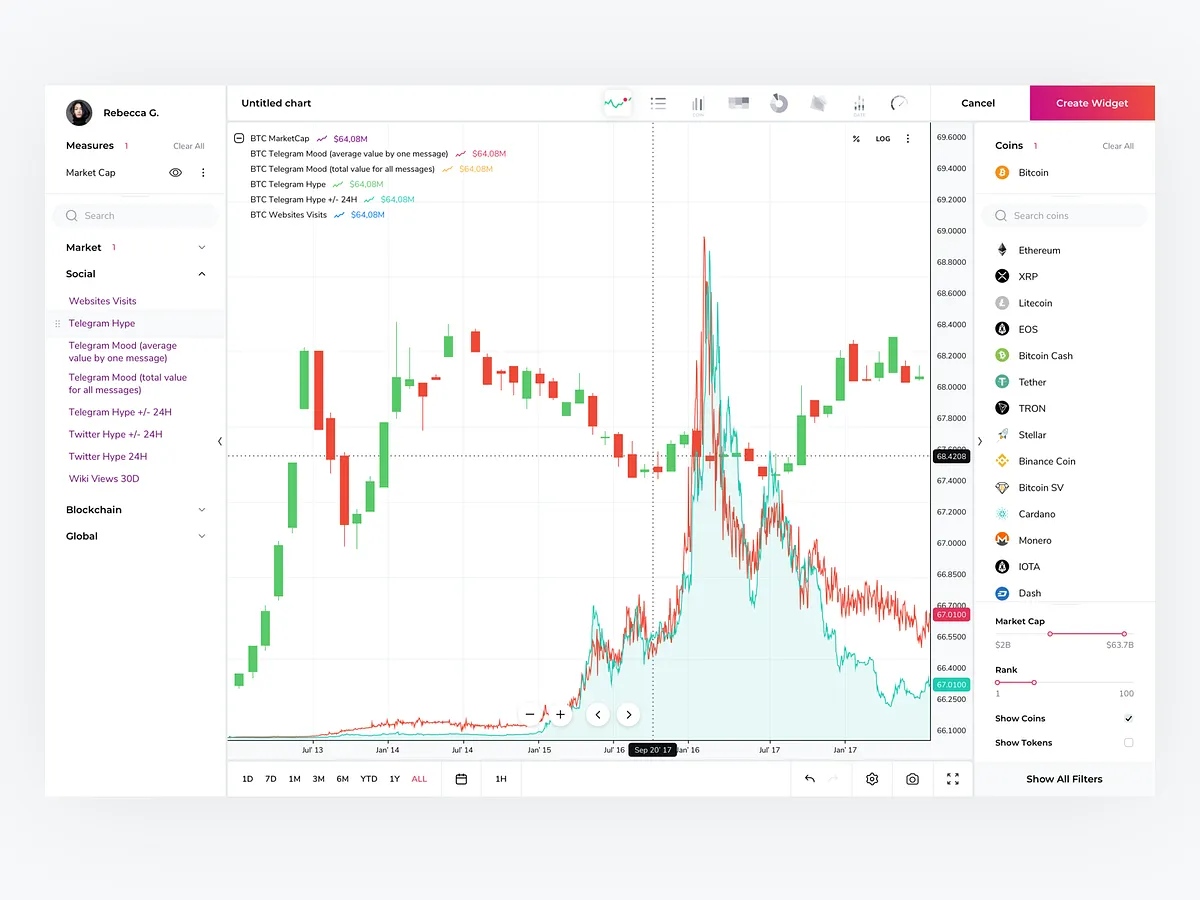Select the gauge widget type
The width and height of the screenshot is (1200, 900).
pos(898,103)
